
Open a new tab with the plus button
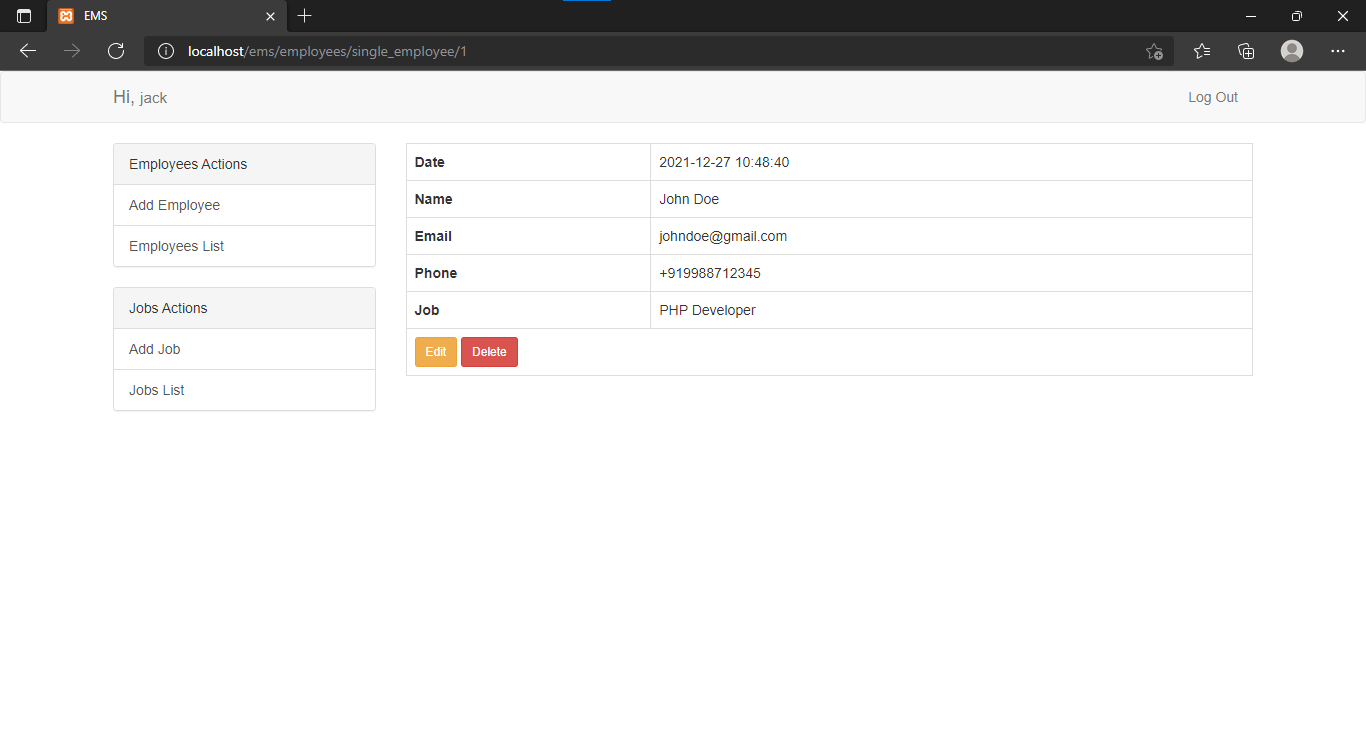(x=304, y=16)
